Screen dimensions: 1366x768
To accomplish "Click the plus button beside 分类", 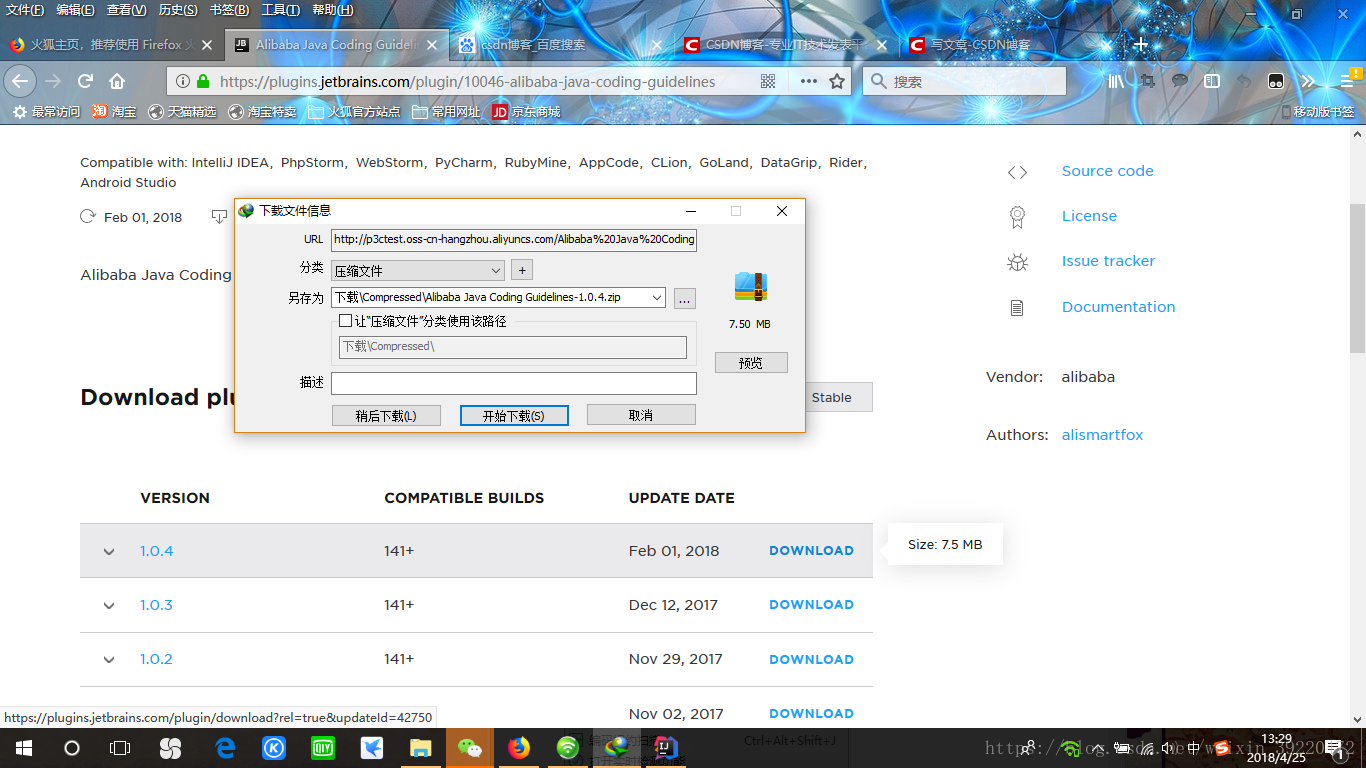I will (x=522, y=270).
